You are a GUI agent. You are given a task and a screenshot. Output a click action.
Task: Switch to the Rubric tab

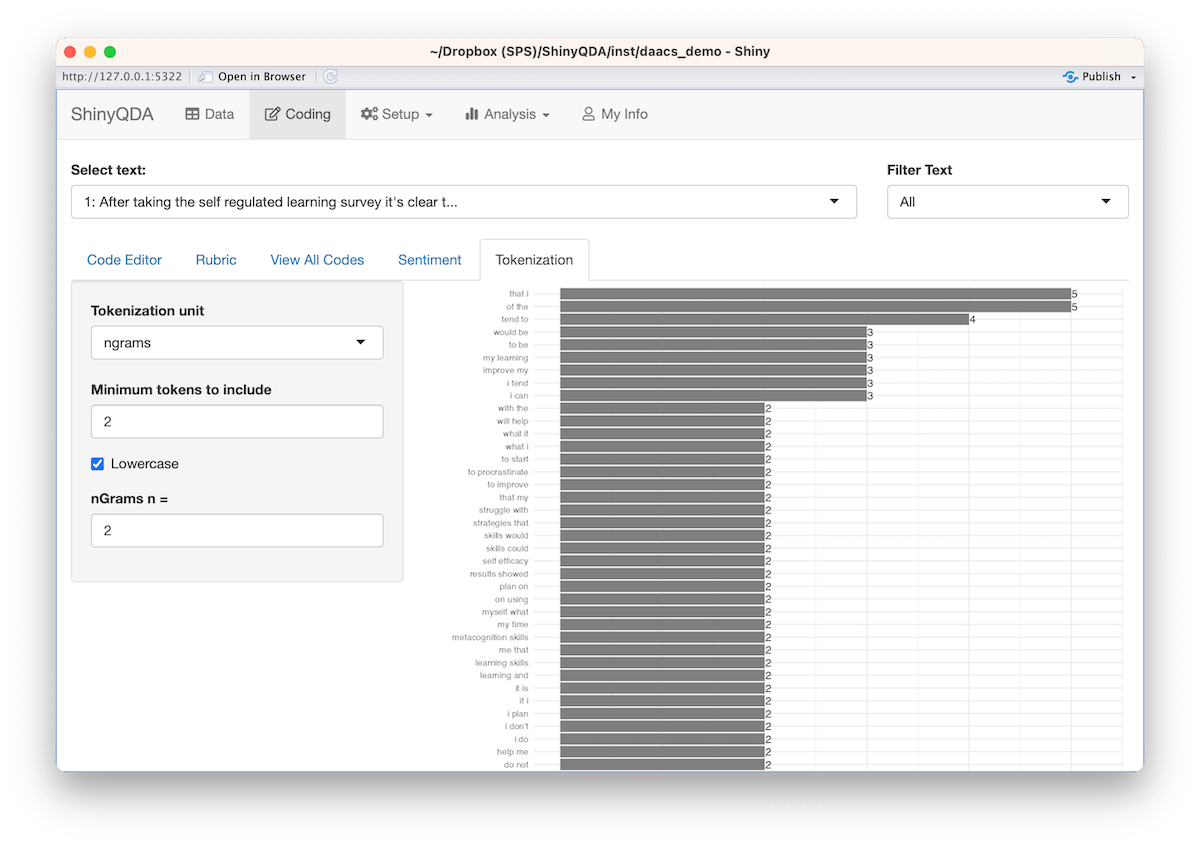click(x=216, y=260)
